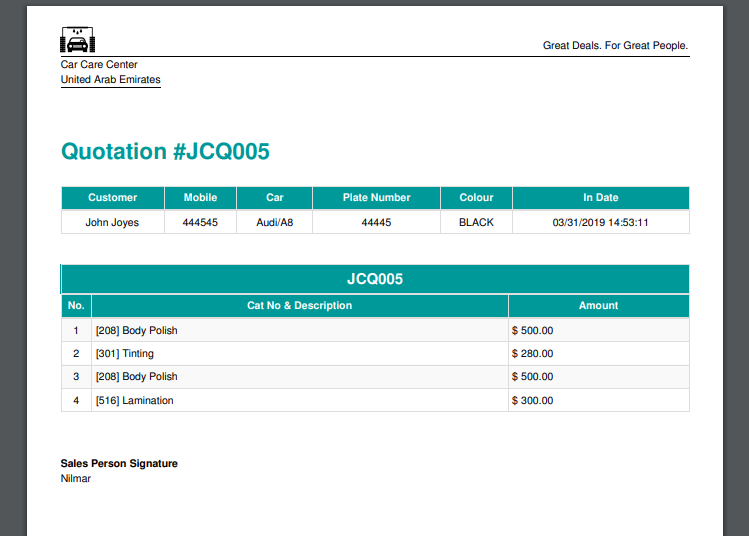The width and height of the screenshot is (749, 536).
Task: Select the date '03/31/2019 14:53:11'
Action: (x=600, y=223)
